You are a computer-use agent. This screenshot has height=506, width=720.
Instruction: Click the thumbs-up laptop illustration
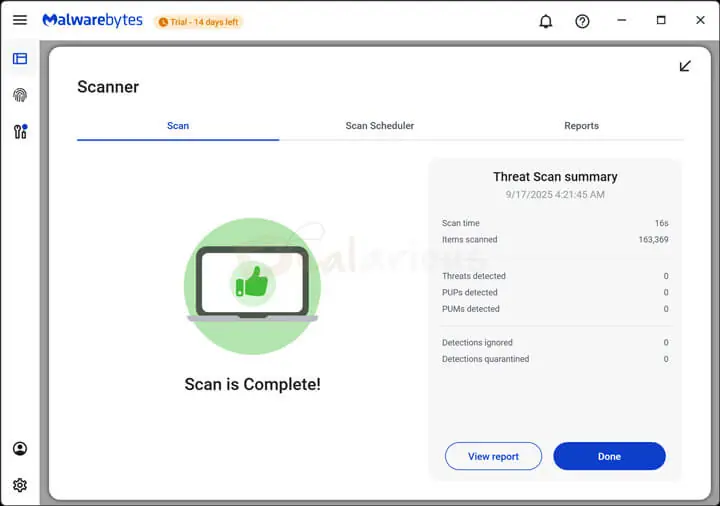252,286
